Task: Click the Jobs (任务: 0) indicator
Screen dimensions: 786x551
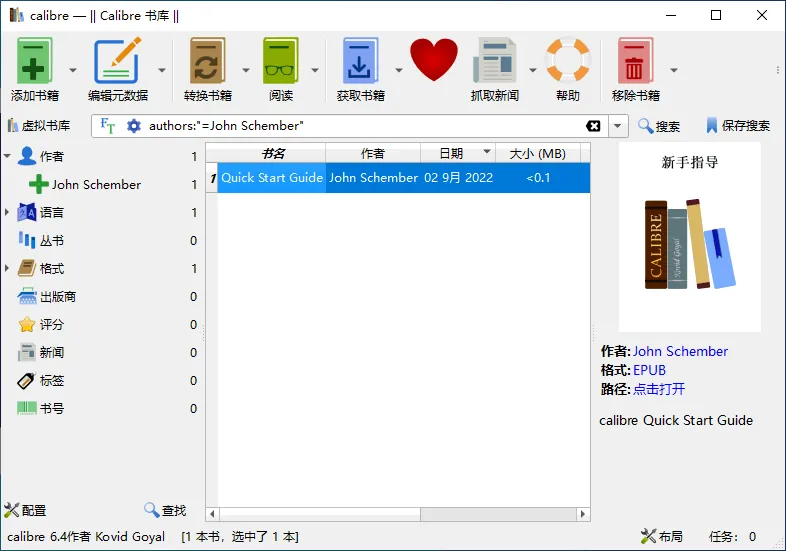Action: click(732, 536)
